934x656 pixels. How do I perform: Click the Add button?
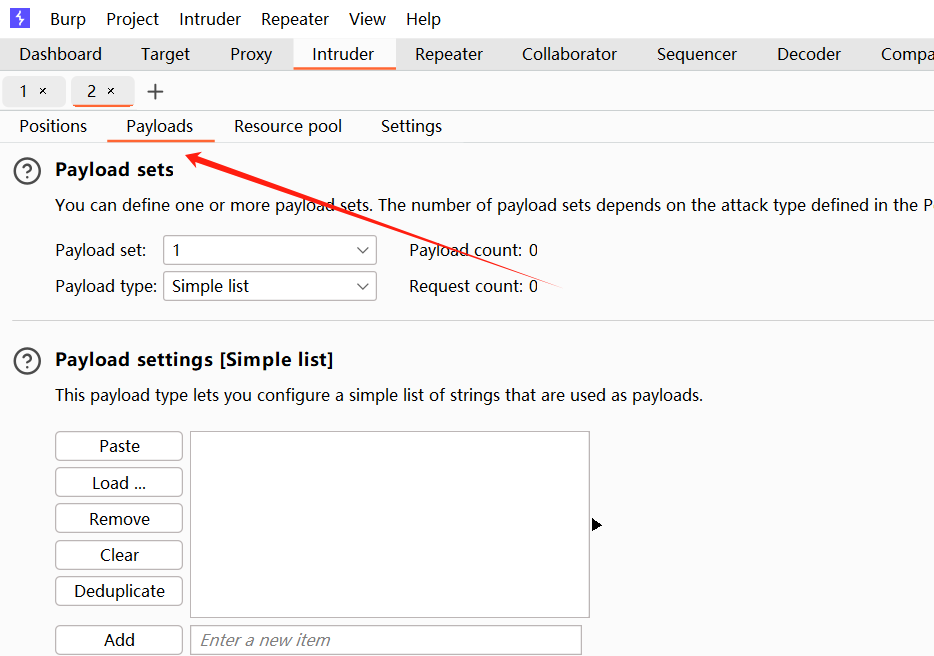coord(119,640)
